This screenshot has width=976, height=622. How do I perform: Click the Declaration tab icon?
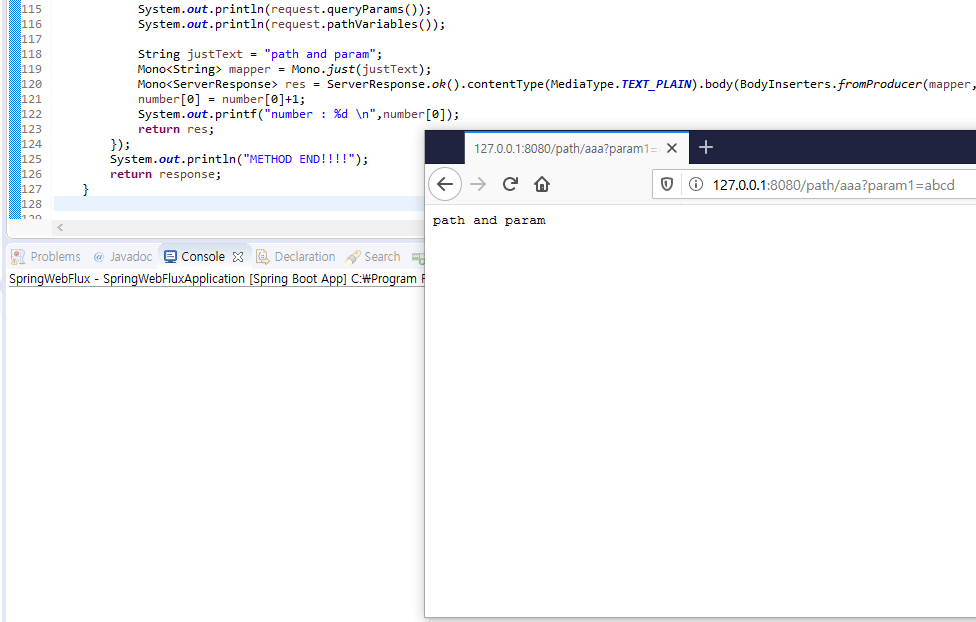point(263,257)
